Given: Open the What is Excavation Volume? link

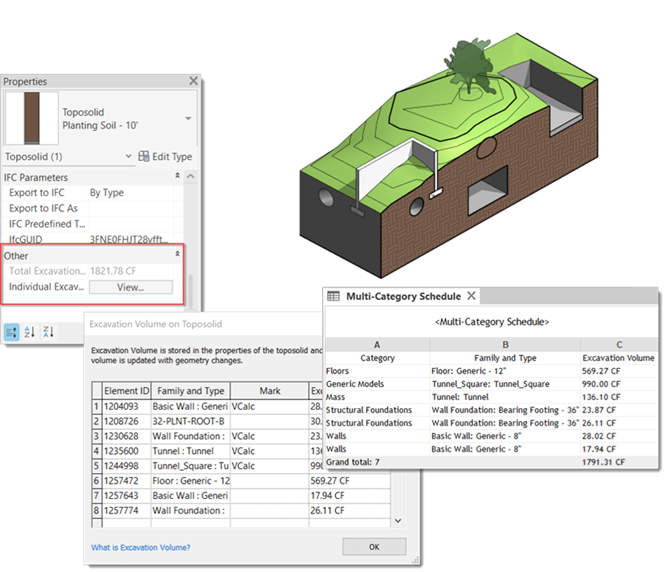Looking at the screenshot, I should [141, 547].
